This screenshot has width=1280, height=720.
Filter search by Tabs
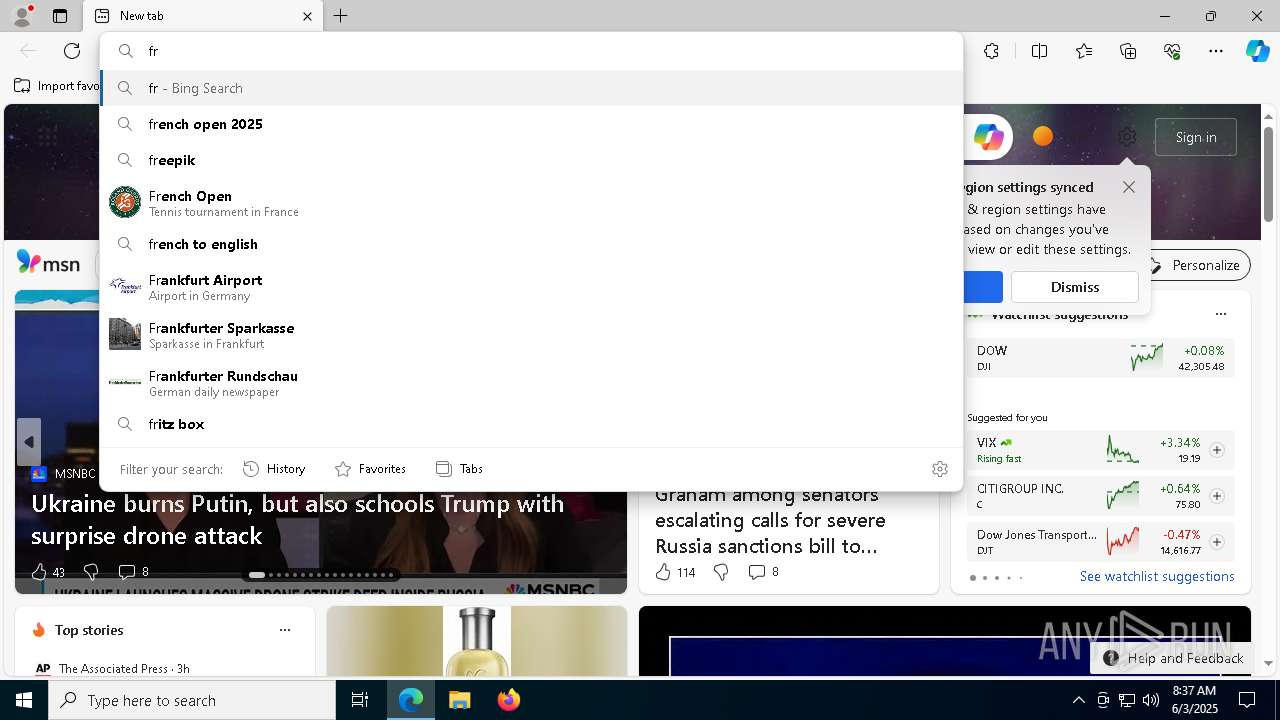click(x=459, y=469)
